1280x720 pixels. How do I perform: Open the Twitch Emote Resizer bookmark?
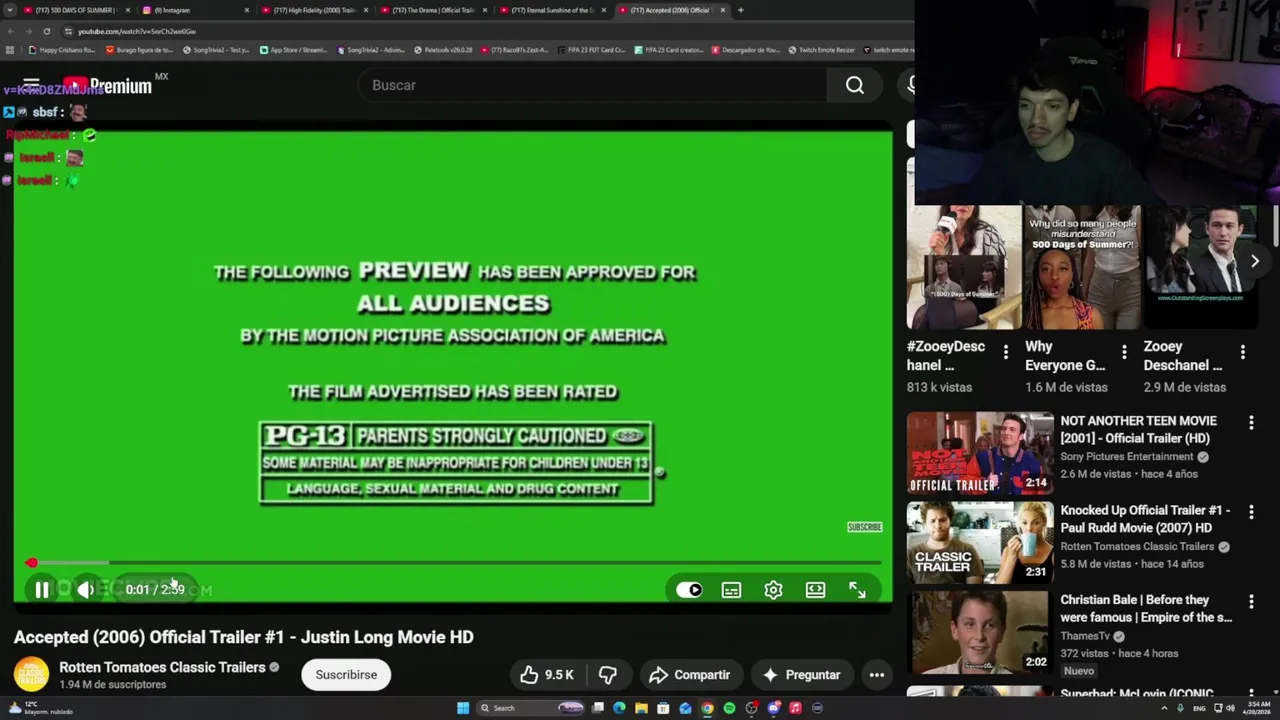(x=821, y=50)
